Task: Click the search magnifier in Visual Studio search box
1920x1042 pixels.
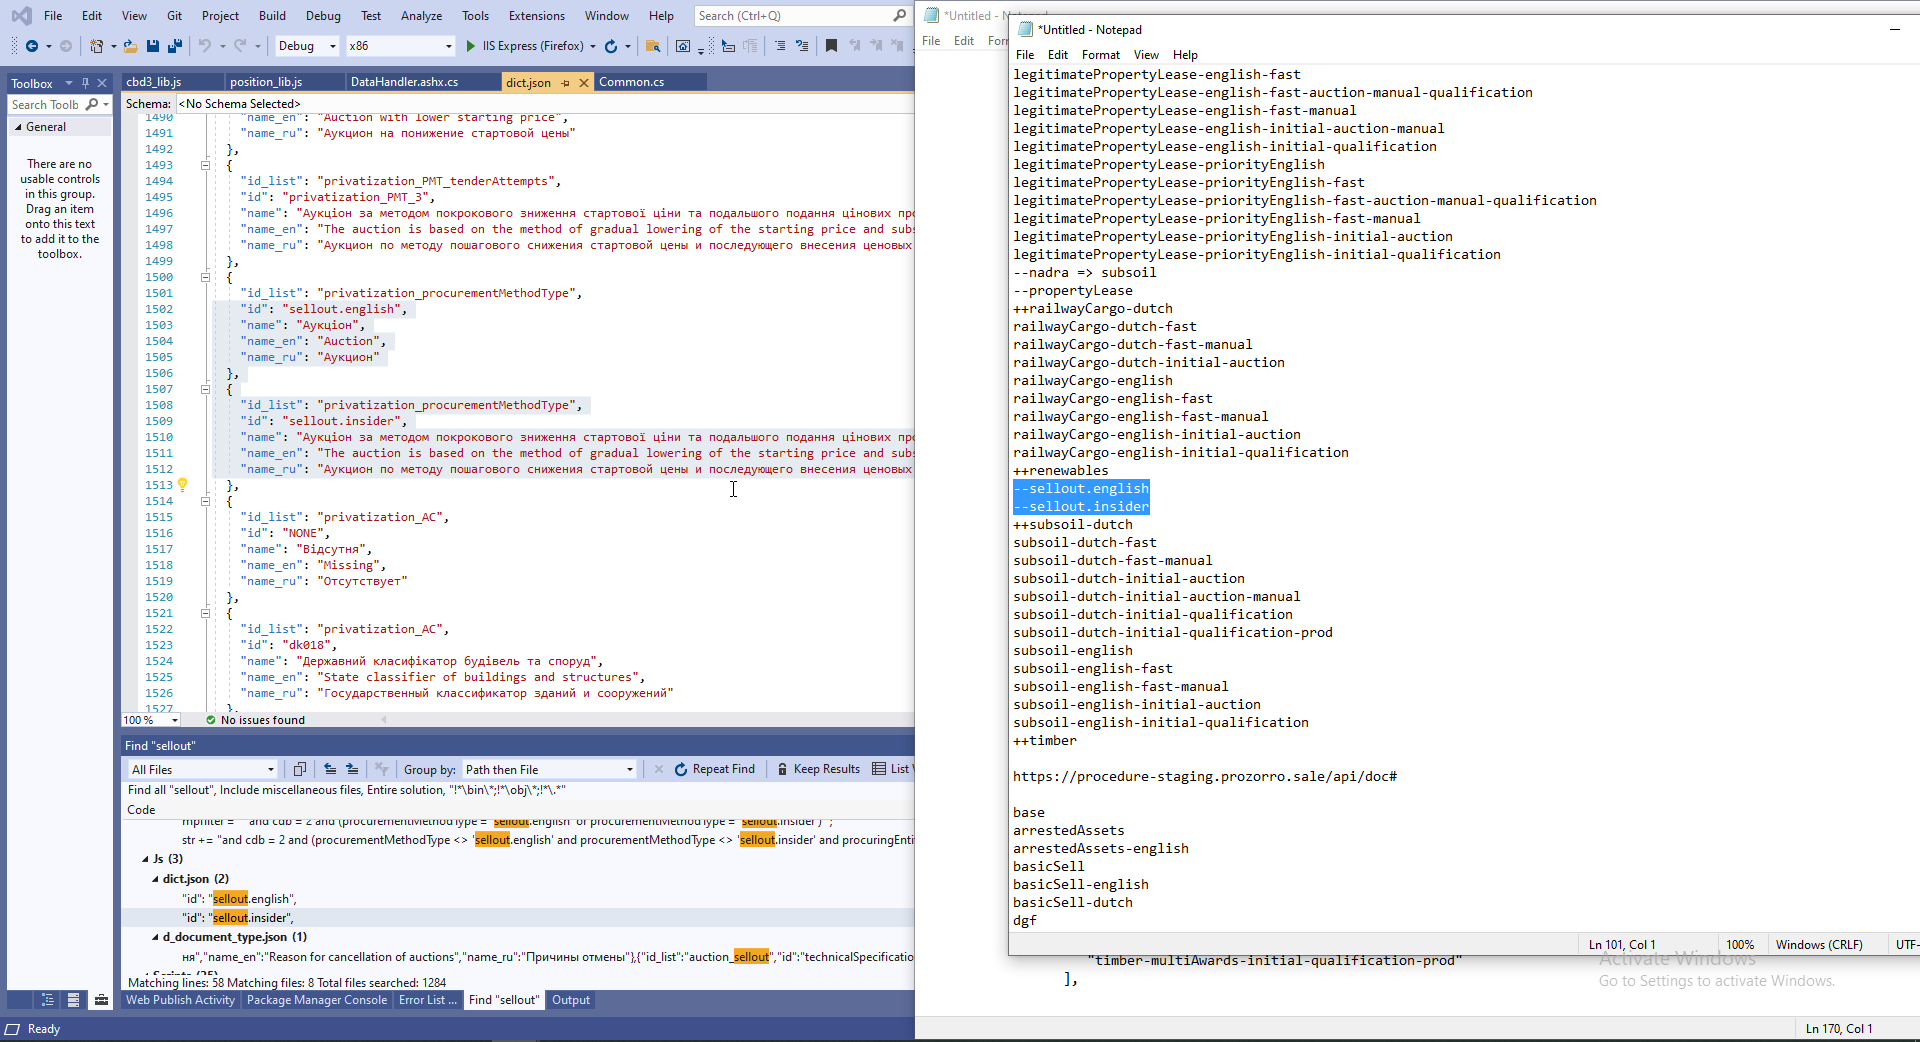Action: [899, 16]
